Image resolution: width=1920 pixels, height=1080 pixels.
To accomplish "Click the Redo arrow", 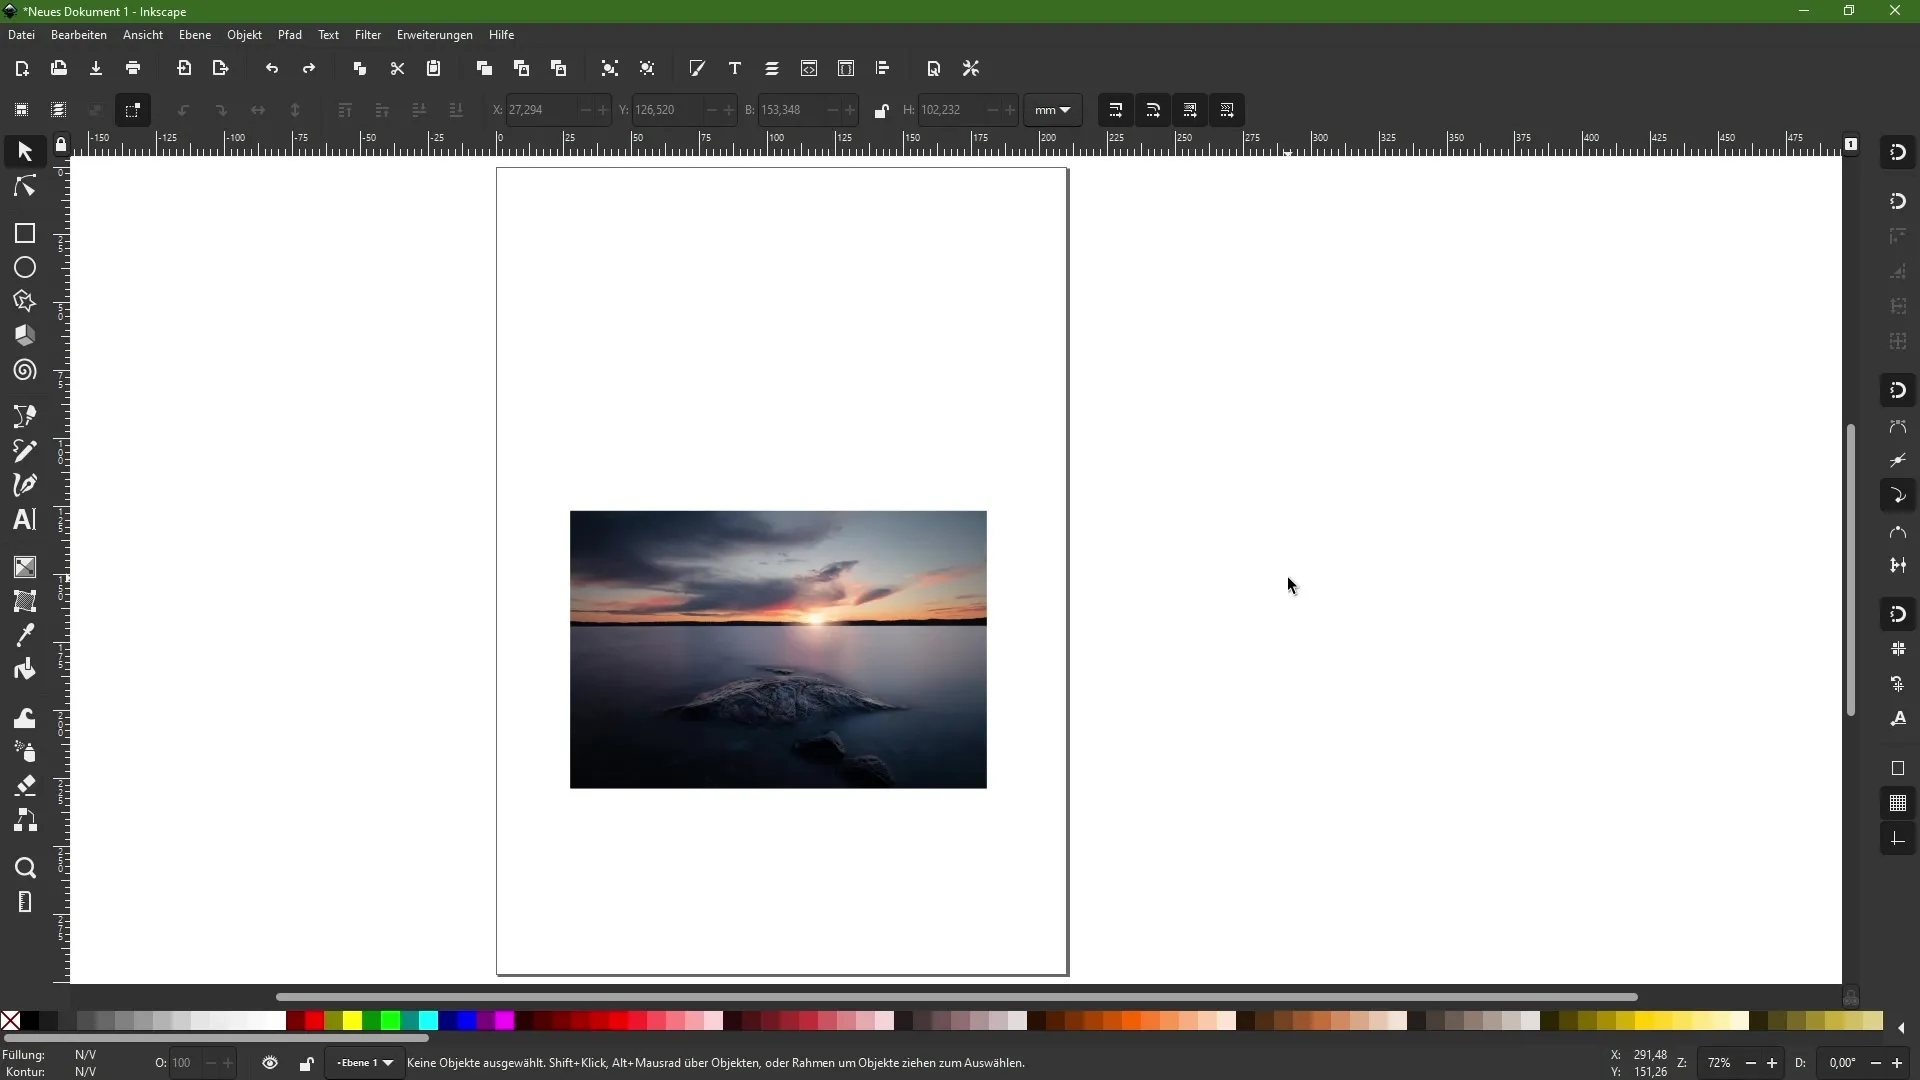I will tap(309, 68).
